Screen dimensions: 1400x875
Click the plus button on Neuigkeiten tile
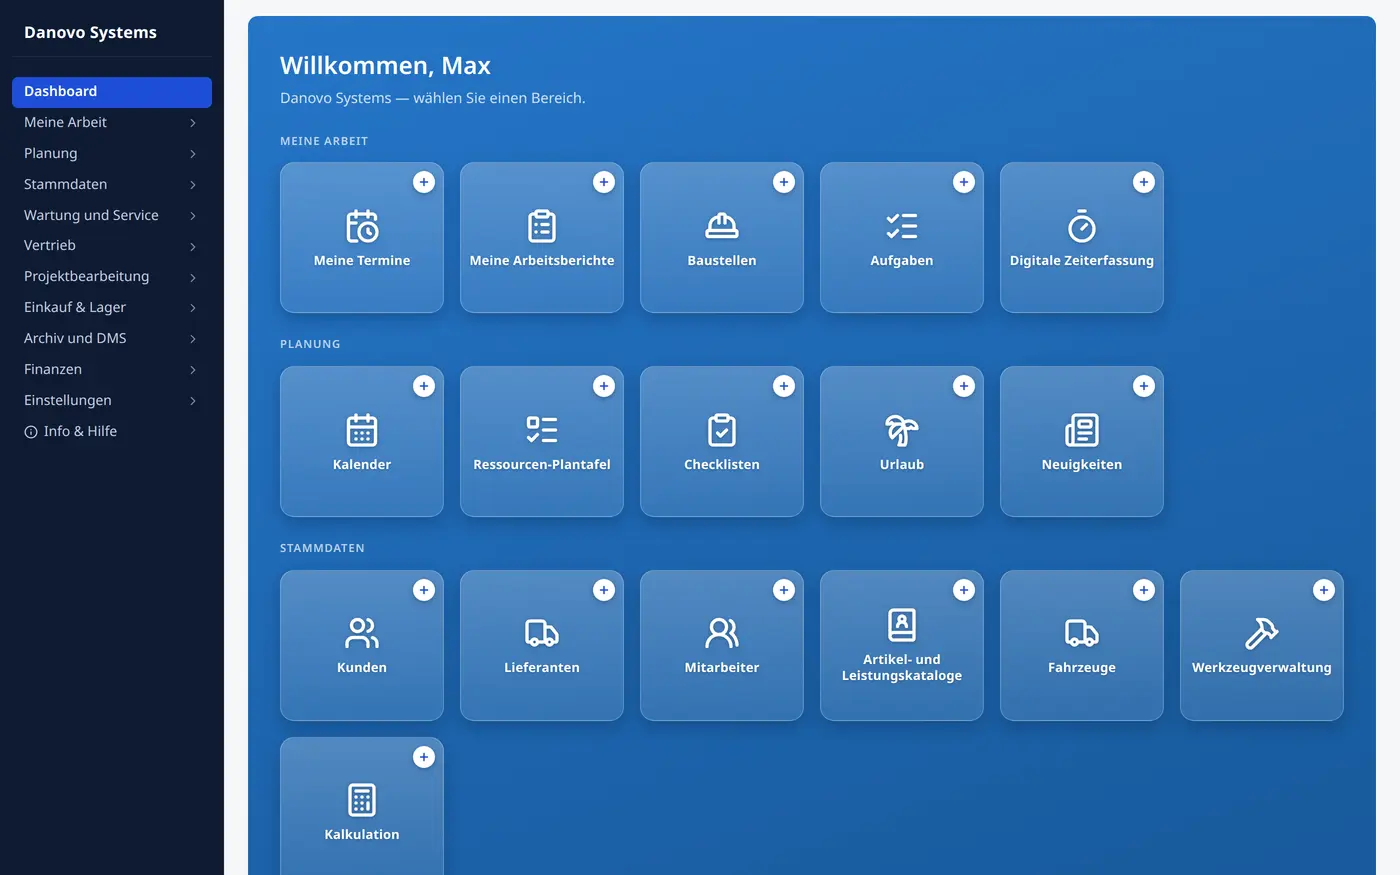1144,386
